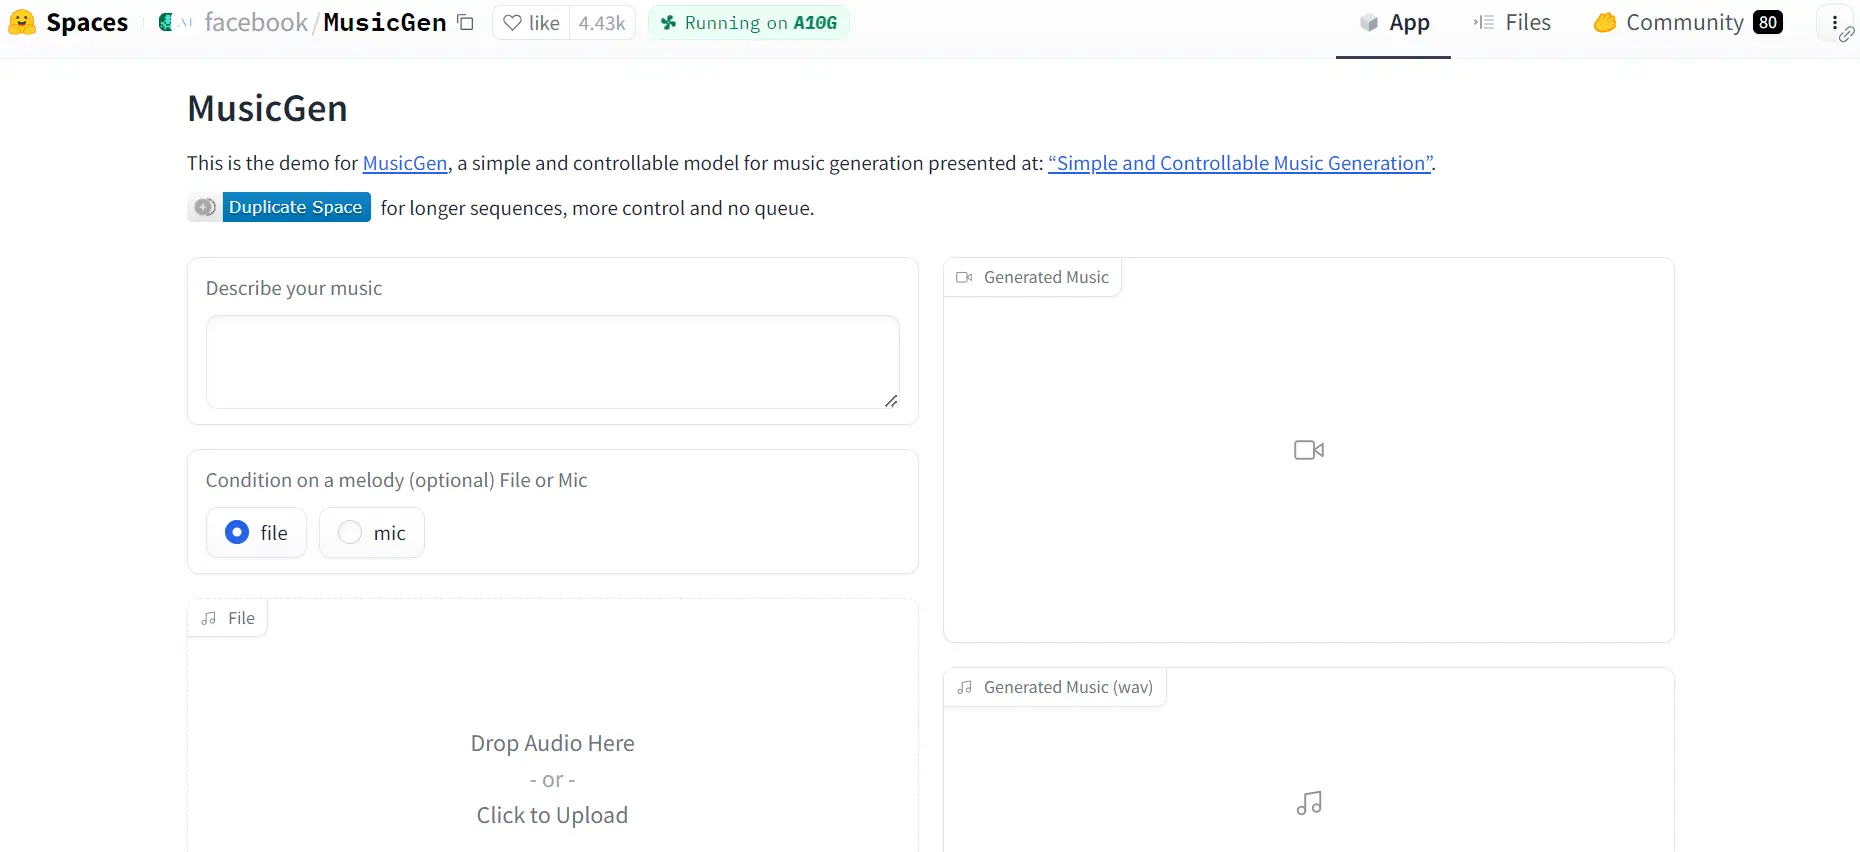
Task: Click into Describe your music text box
Action: pos(552,362)
